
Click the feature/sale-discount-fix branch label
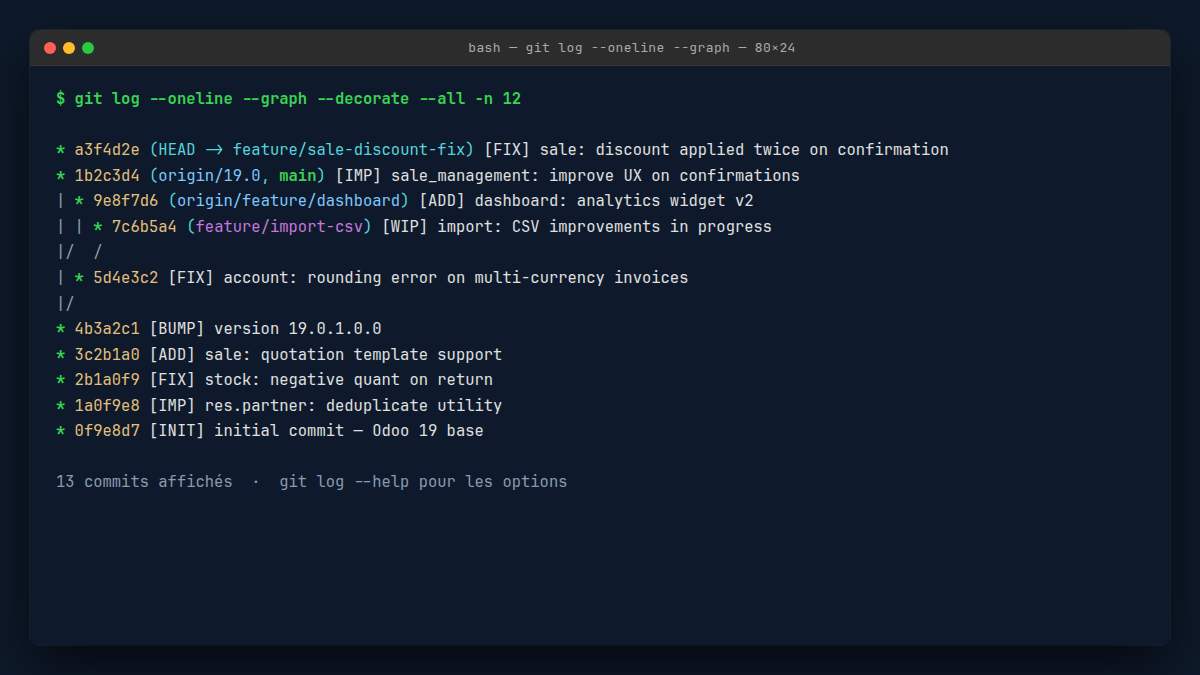pyautogui.click(x=349, y=150)
